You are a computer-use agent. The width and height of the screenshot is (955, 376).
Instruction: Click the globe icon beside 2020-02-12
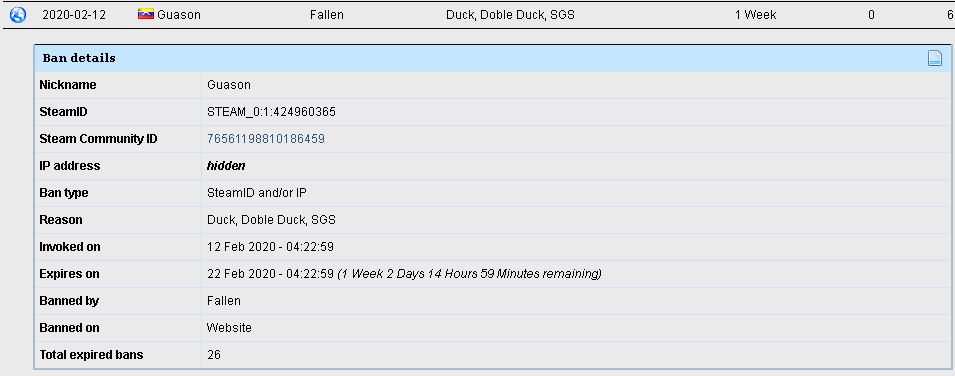pyautogui.click(x=18, y=15)
